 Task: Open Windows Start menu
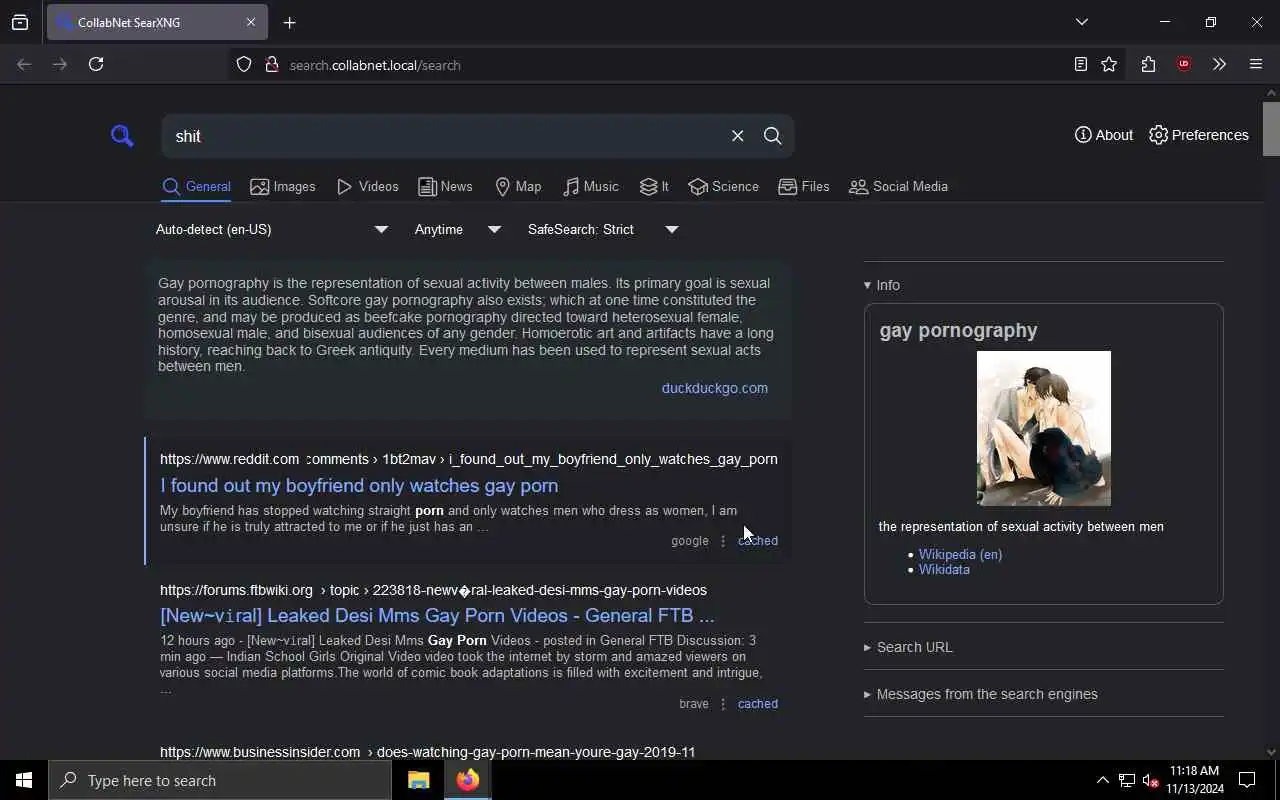pos(24,780)
